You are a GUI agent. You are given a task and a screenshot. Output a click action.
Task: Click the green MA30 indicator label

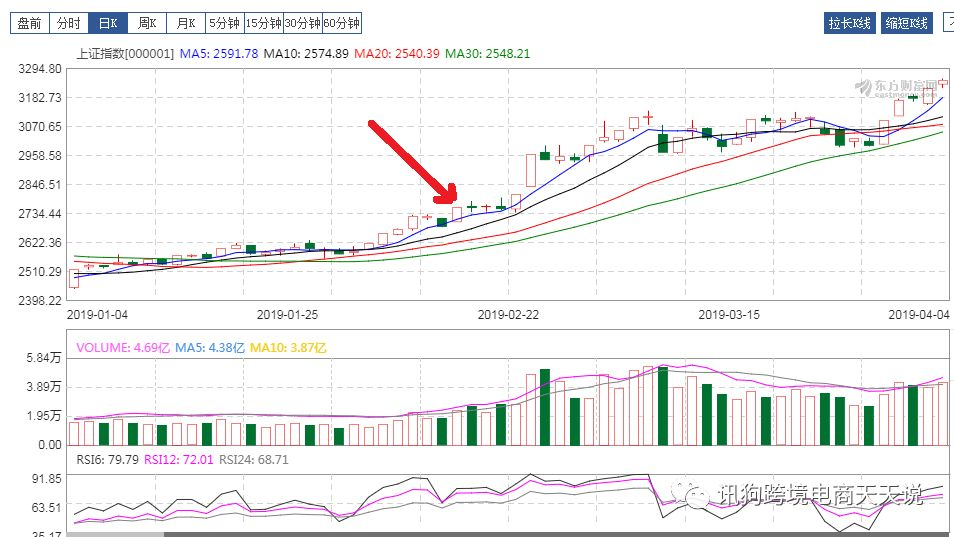point(487,53)
